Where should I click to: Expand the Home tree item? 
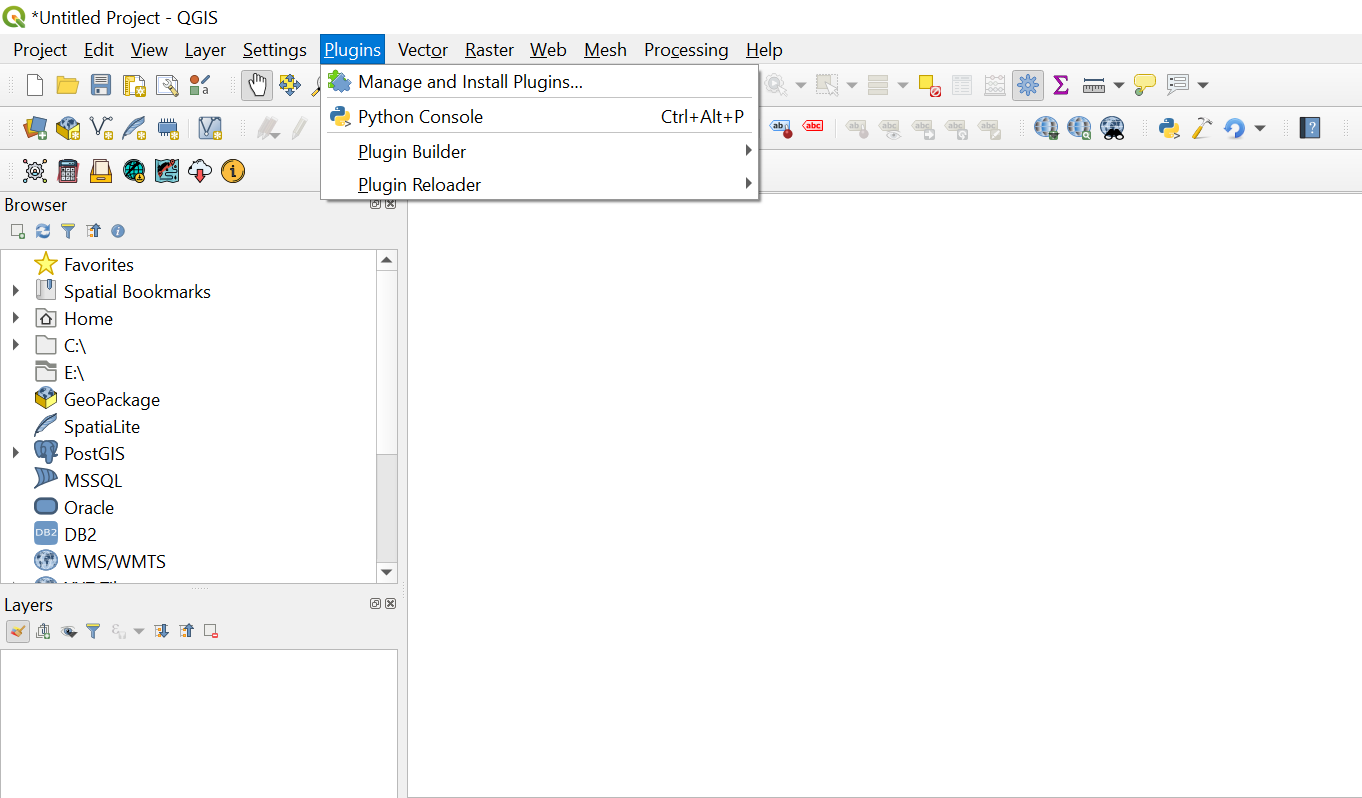[x=16, y=318]
